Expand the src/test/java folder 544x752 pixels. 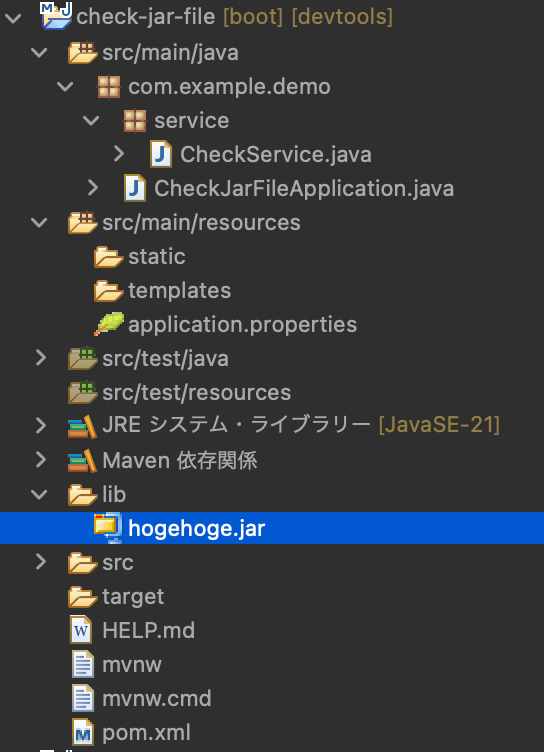click(41, 358)
